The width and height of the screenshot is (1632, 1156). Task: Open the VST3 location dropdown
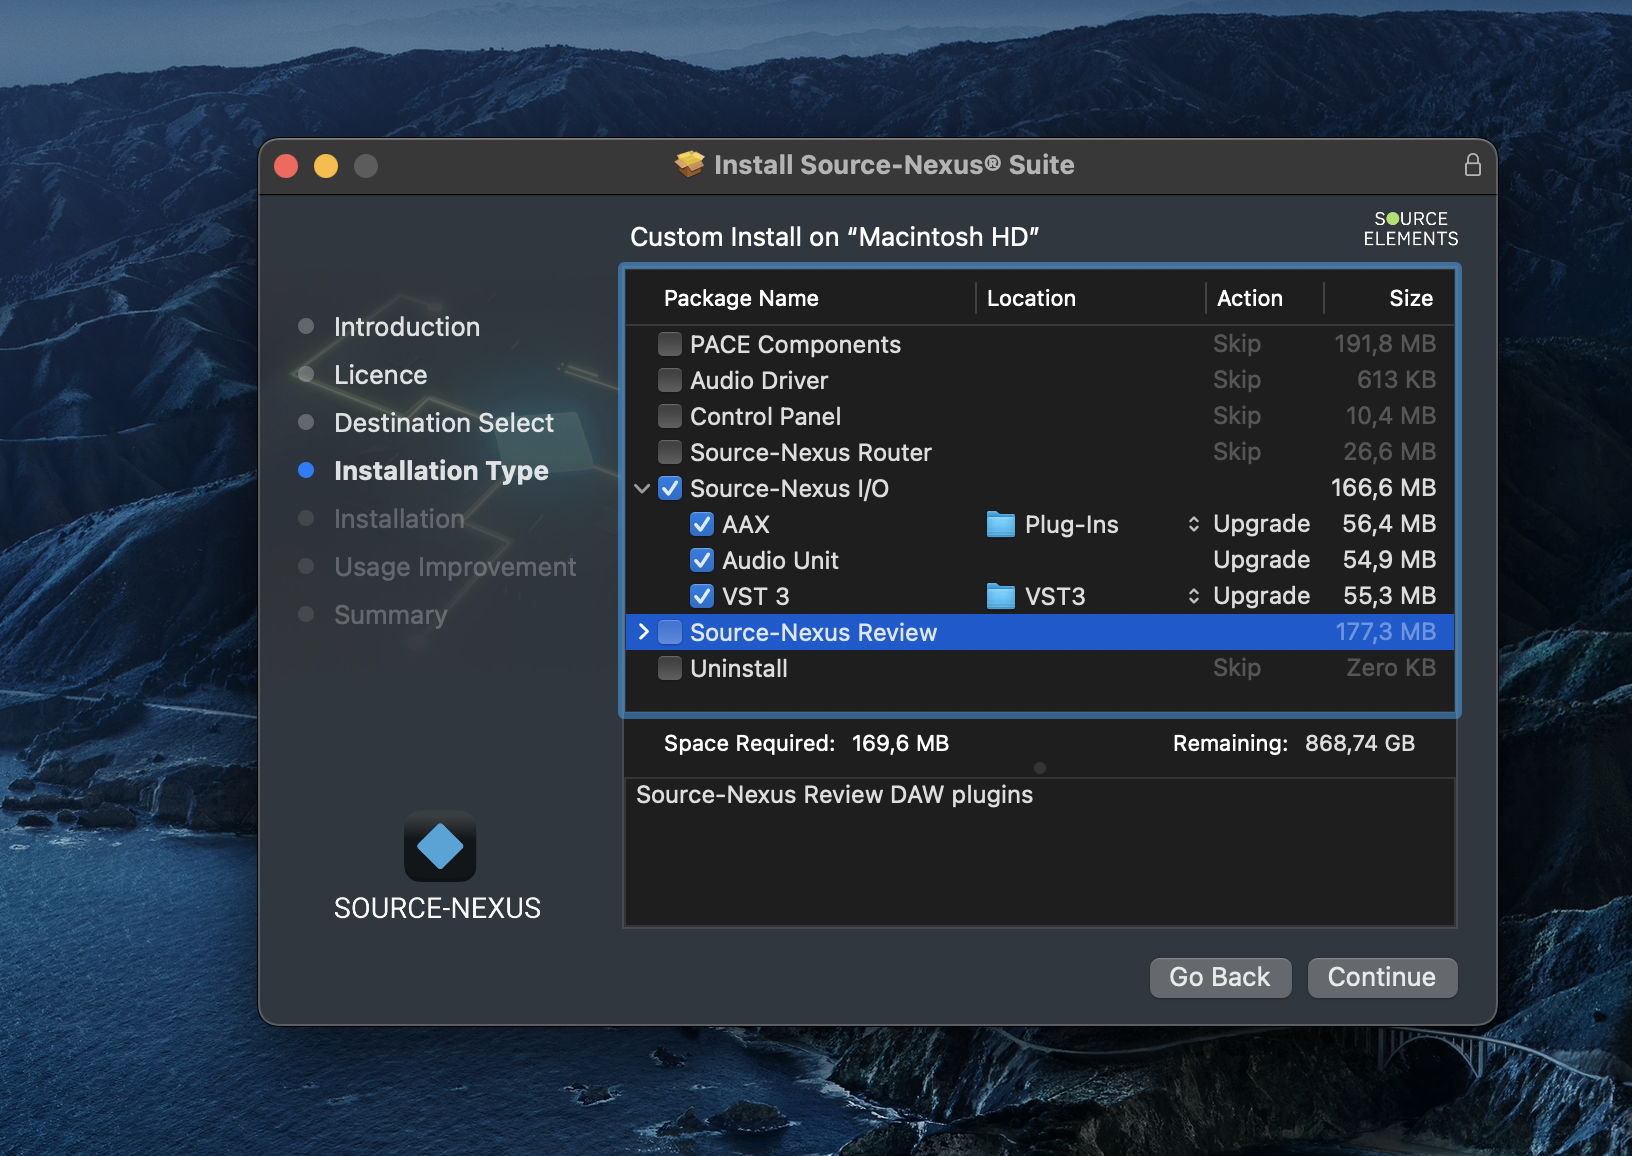tap(1193, 597)
